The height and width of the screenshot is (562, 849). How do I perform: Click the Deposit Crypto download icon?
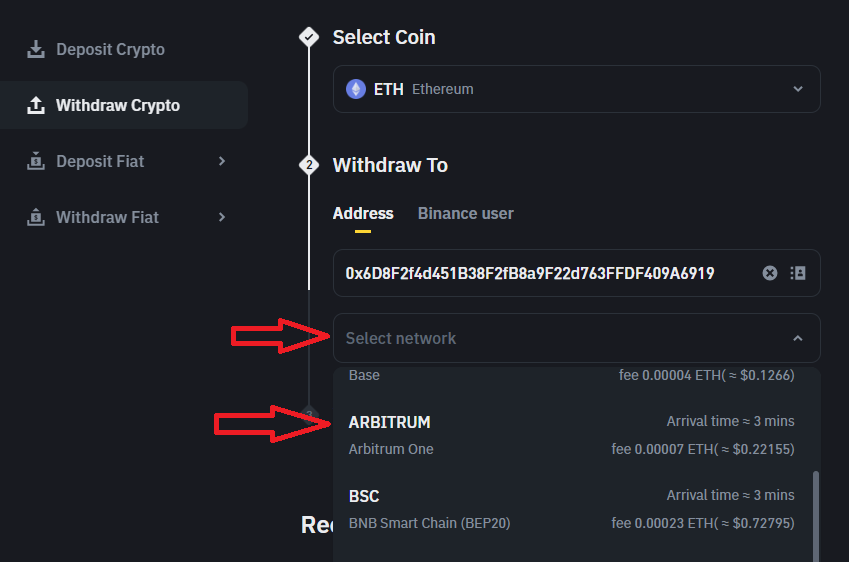36,49
